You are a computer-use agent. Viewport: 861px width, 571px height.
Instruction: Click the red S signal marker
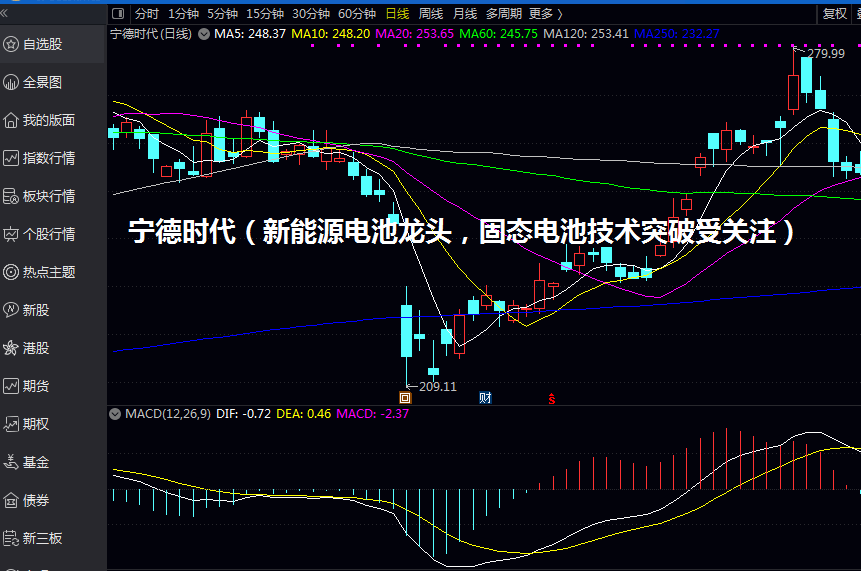pyautogui.click(x=552, y=399)
